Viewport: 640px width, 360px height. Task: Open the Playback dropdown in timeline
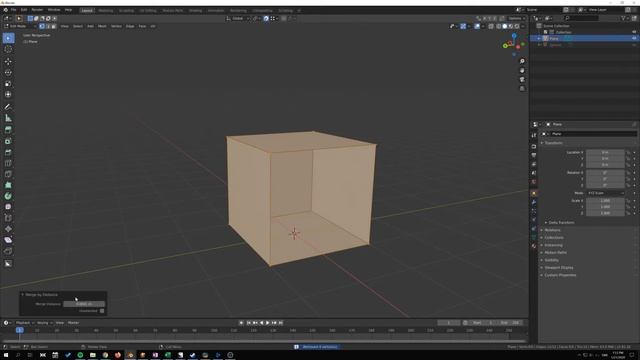click(x=24, y=323)
